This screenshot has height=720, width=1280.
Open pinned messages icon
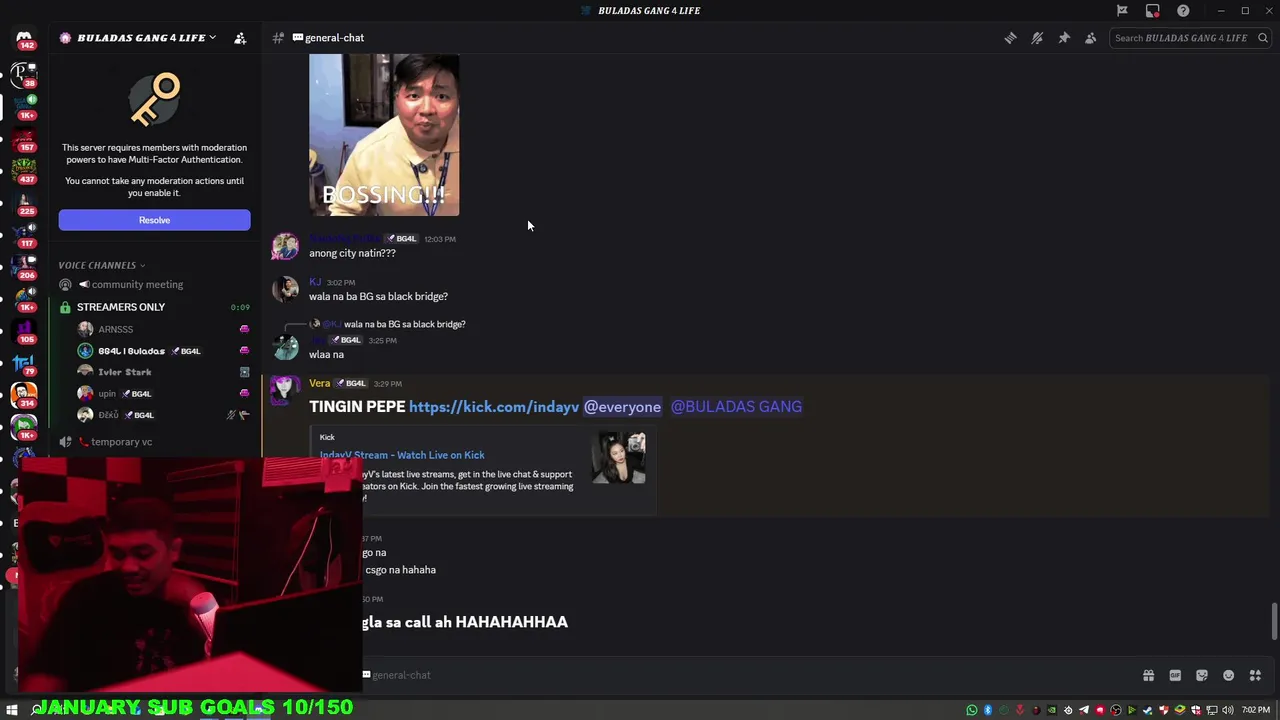pyautogui.click(x=1064, y=38)
